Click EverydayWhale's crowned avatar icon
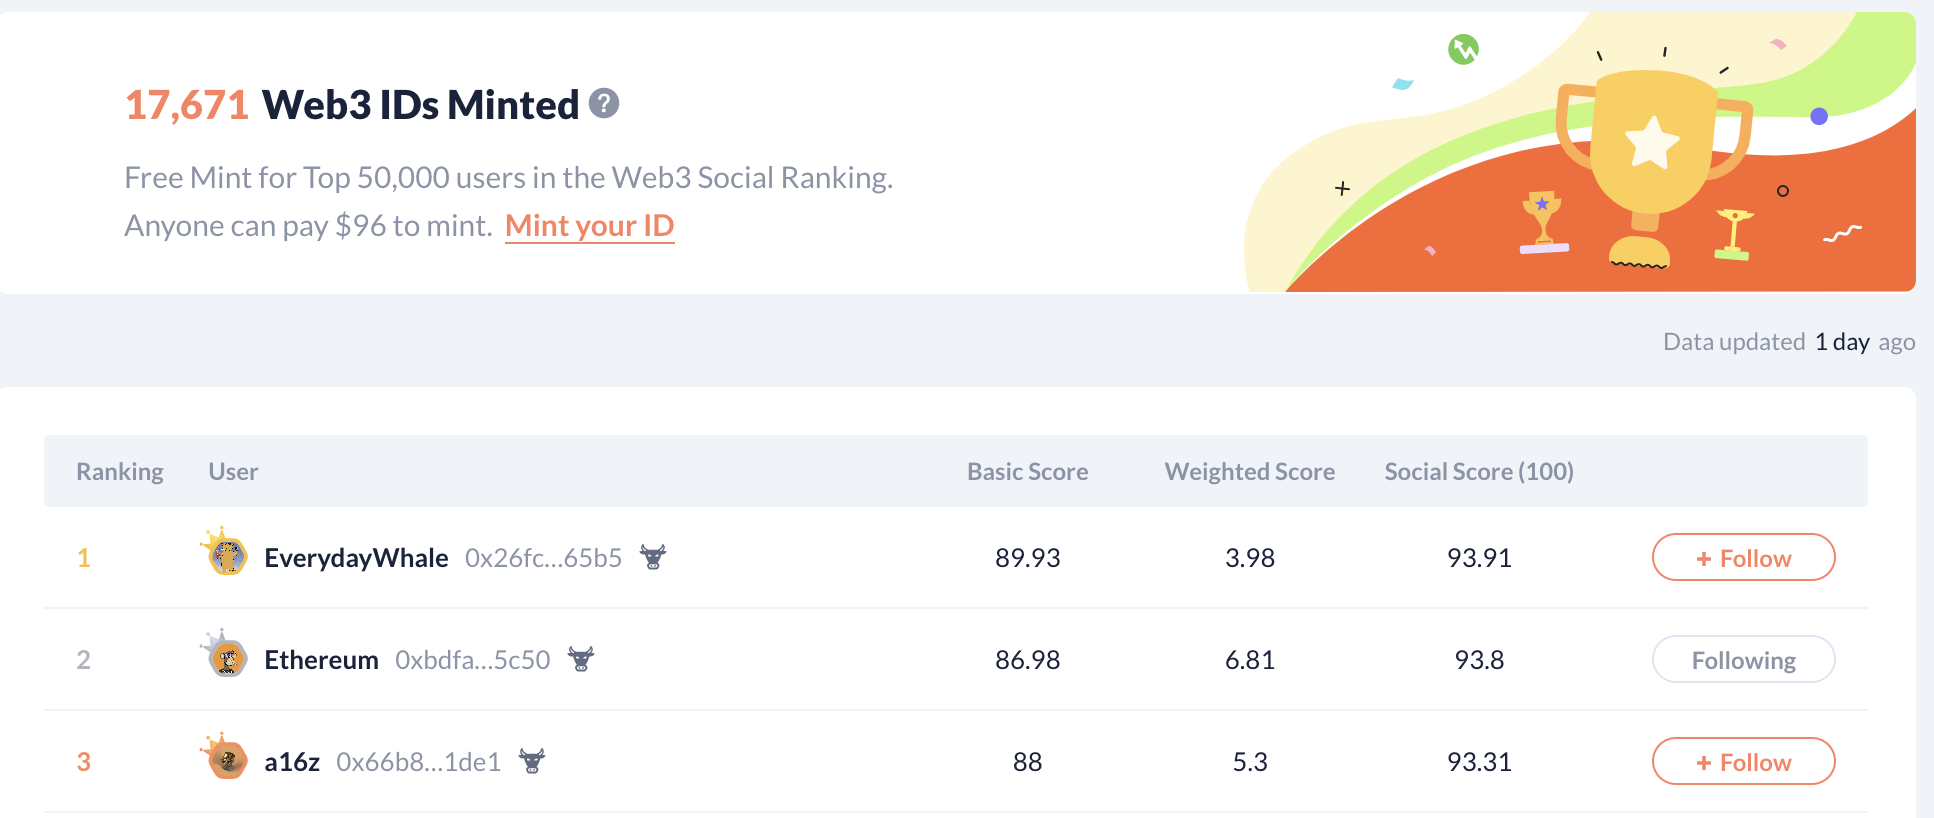Screen dimensions: 1934x818 pos(227,555)
